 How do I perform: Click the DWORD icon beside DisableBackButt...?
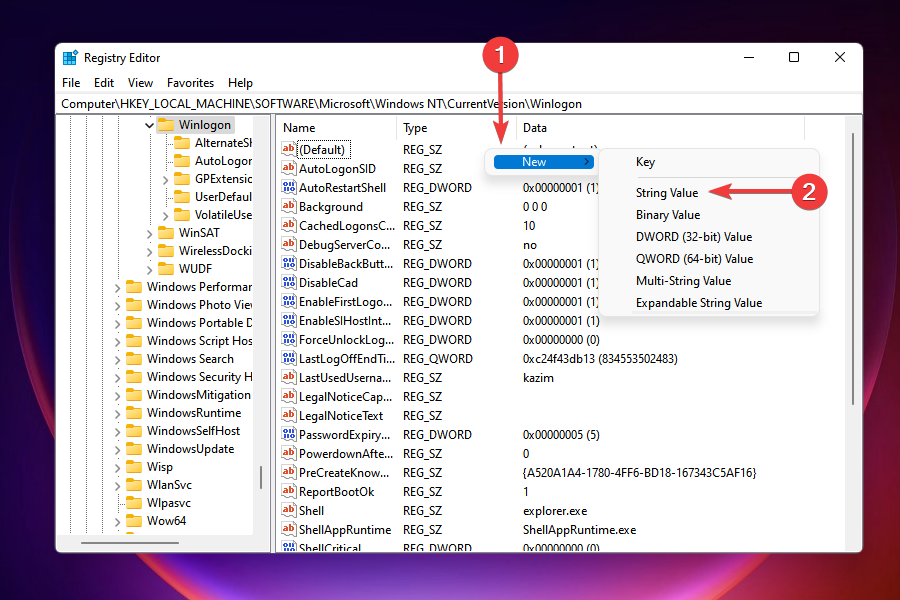tap(288, 263)
